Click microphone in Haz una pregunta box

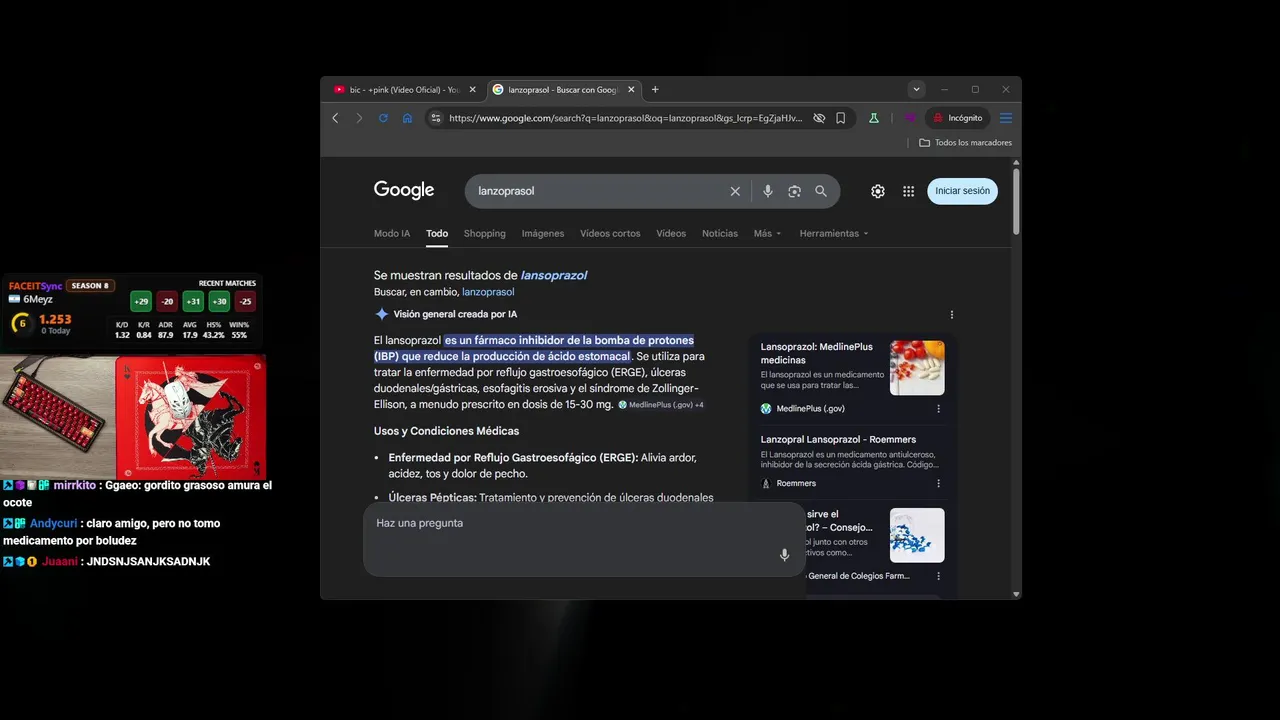(x=784, y=555)
